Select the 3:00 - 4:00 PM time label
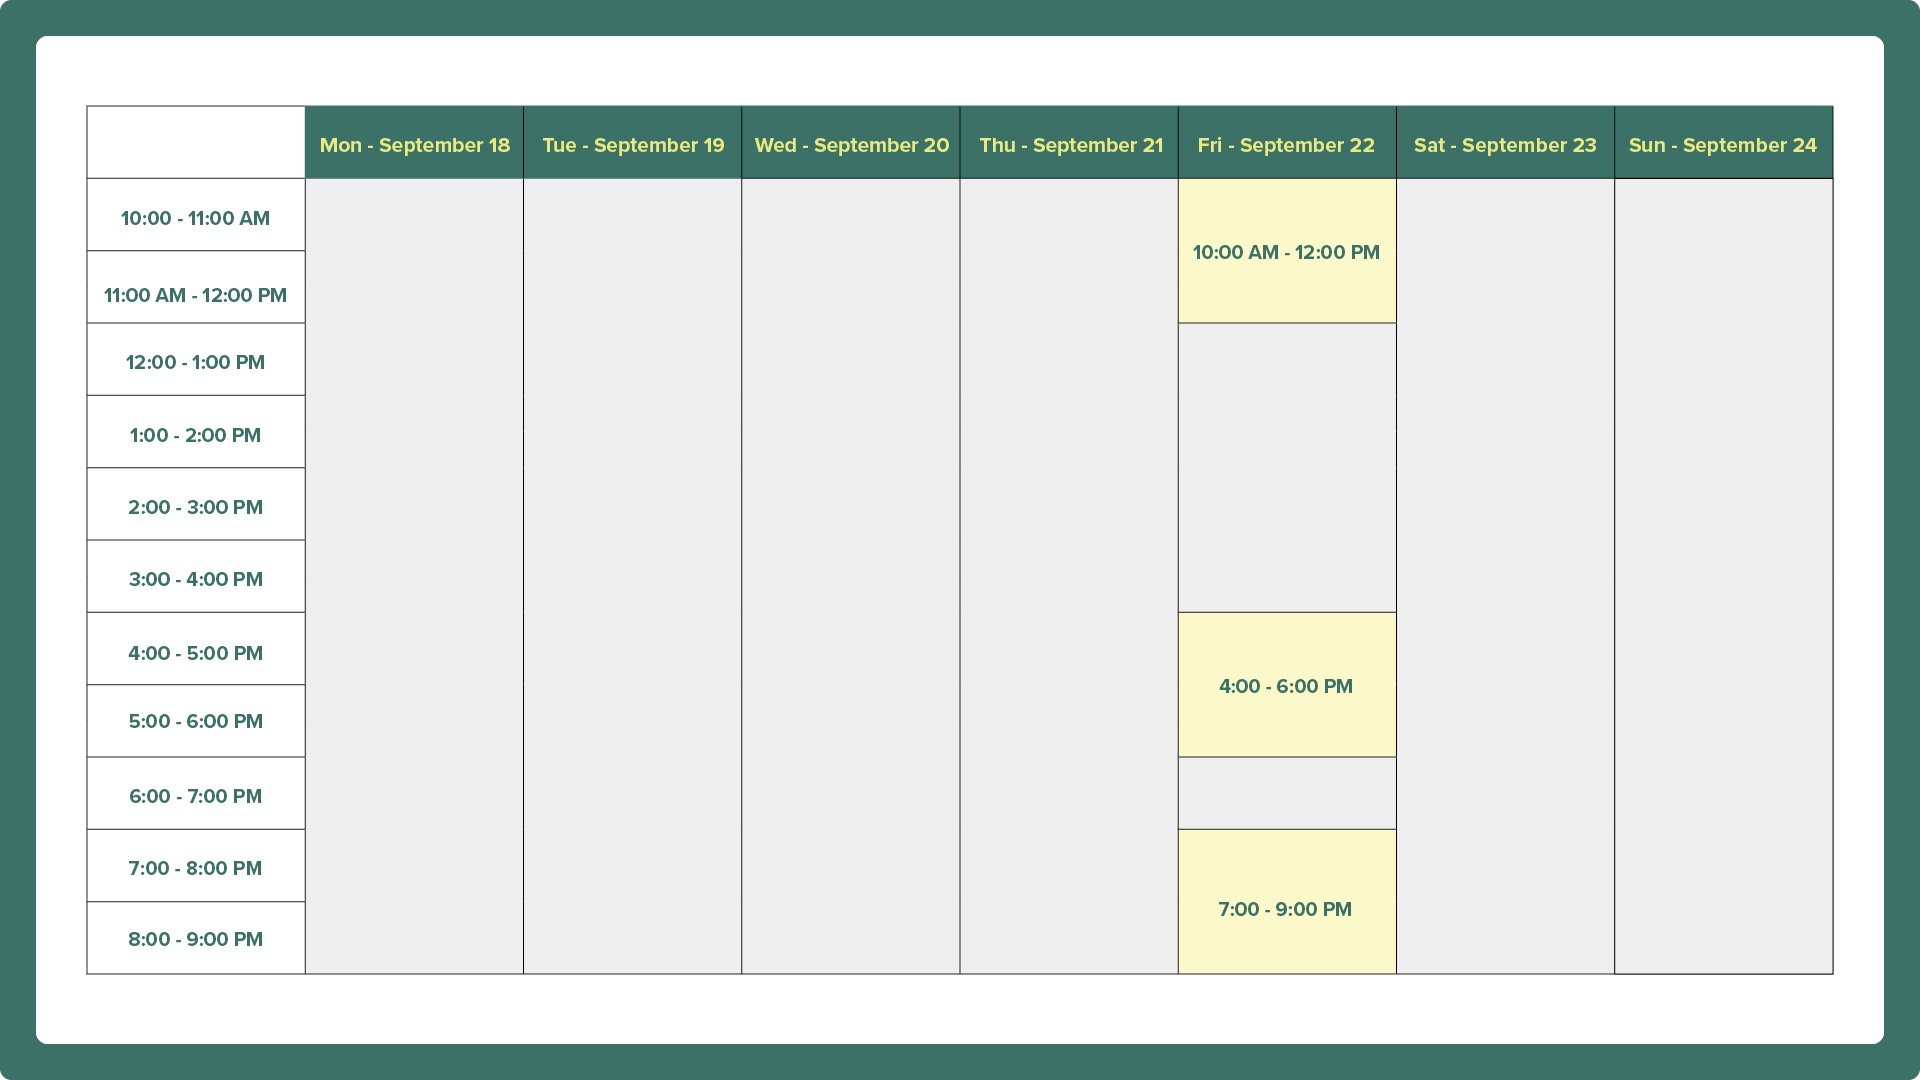 (x=196, y=578)
